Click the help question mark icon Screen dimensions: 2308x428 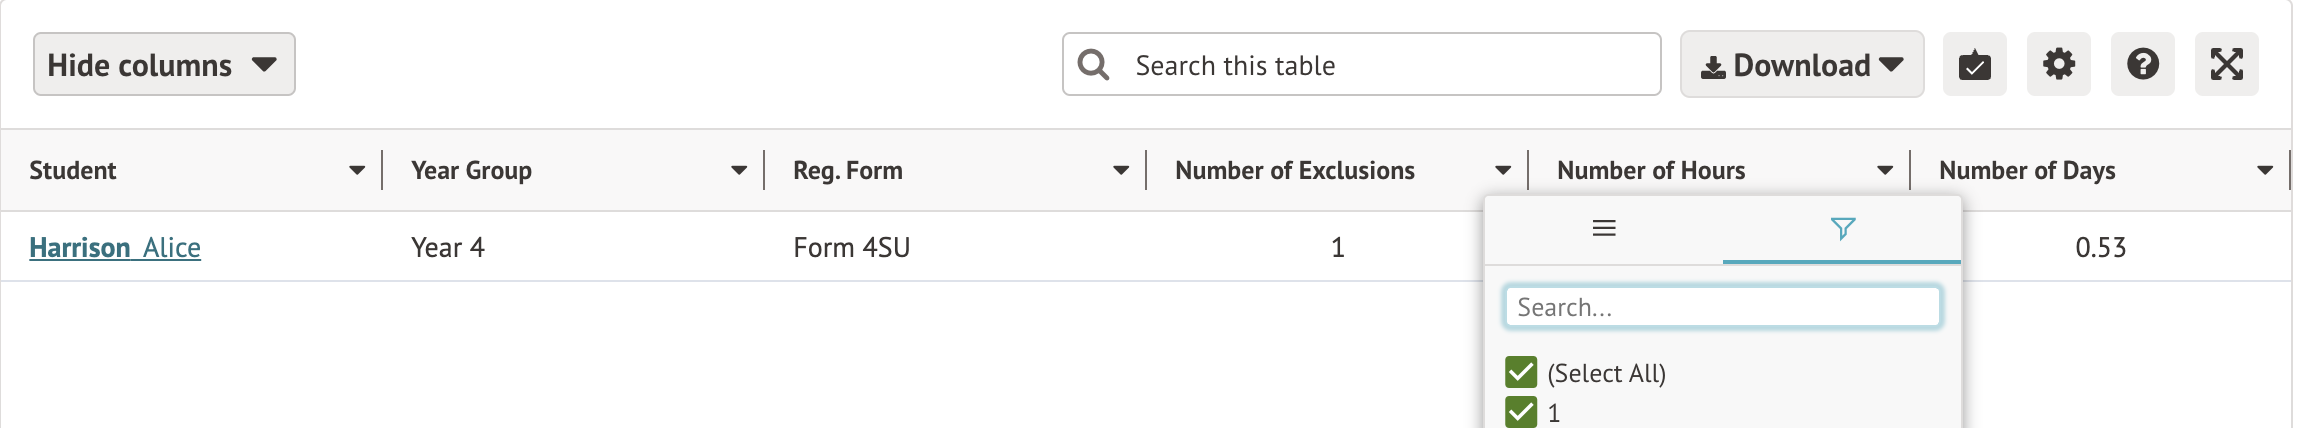click(2142, 65)
